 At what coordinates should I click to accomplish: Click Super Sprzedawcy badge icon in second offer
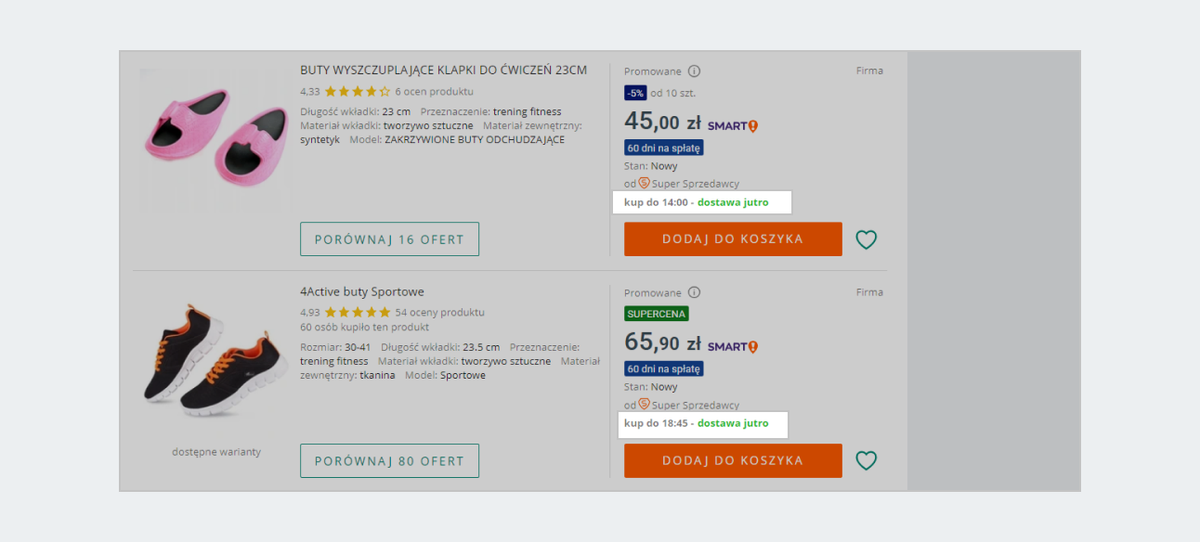pyautogui.click(x=644, y=405)
